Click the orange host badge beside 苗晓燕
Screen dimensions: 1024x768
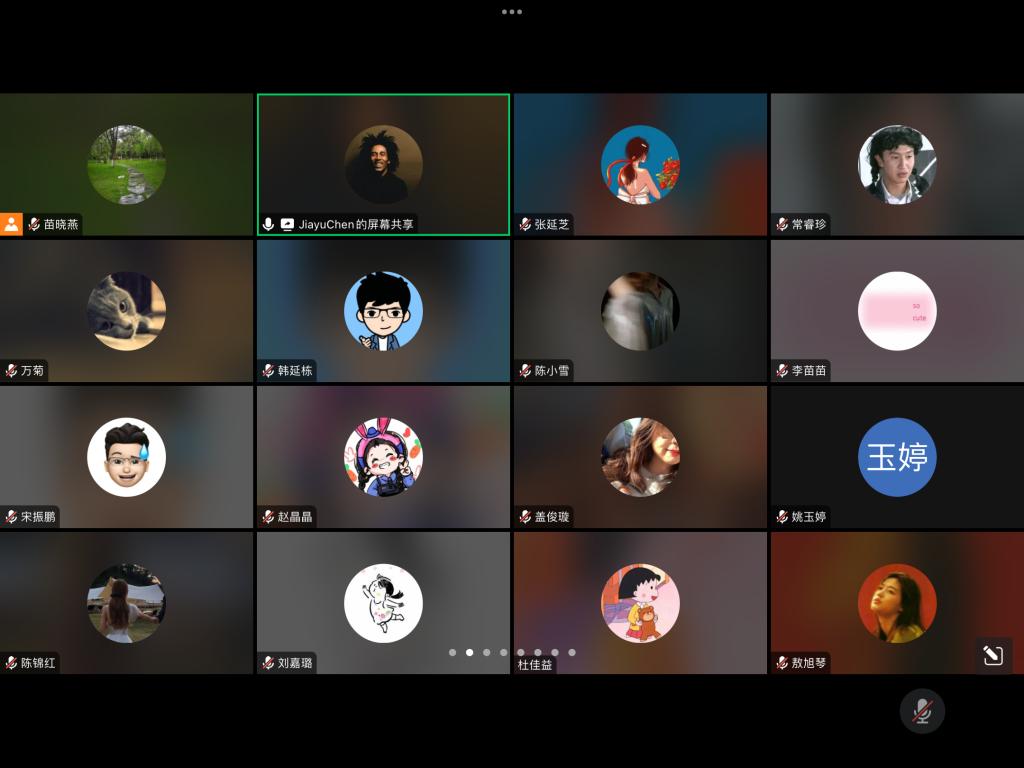pos(11,224)
